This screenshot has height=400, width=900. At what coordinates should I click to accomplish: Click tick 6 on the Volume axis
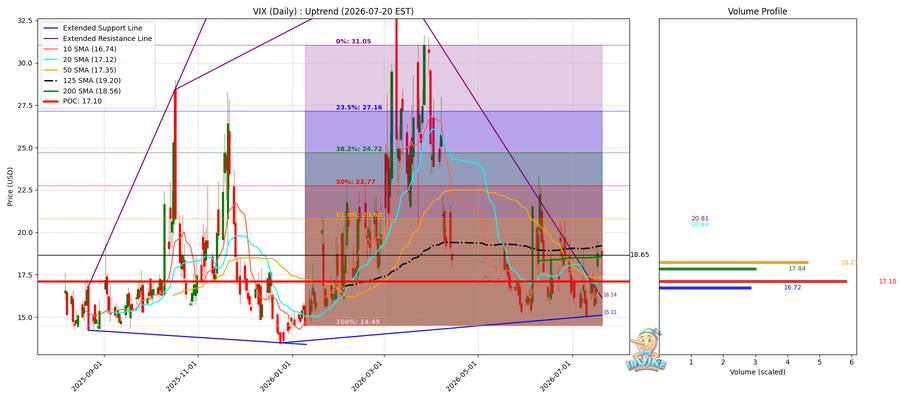tap(852, 362)
